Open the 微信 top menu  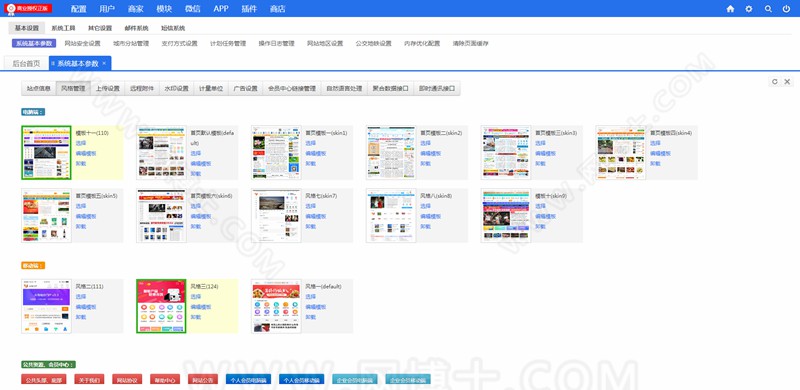click(192, 9)
